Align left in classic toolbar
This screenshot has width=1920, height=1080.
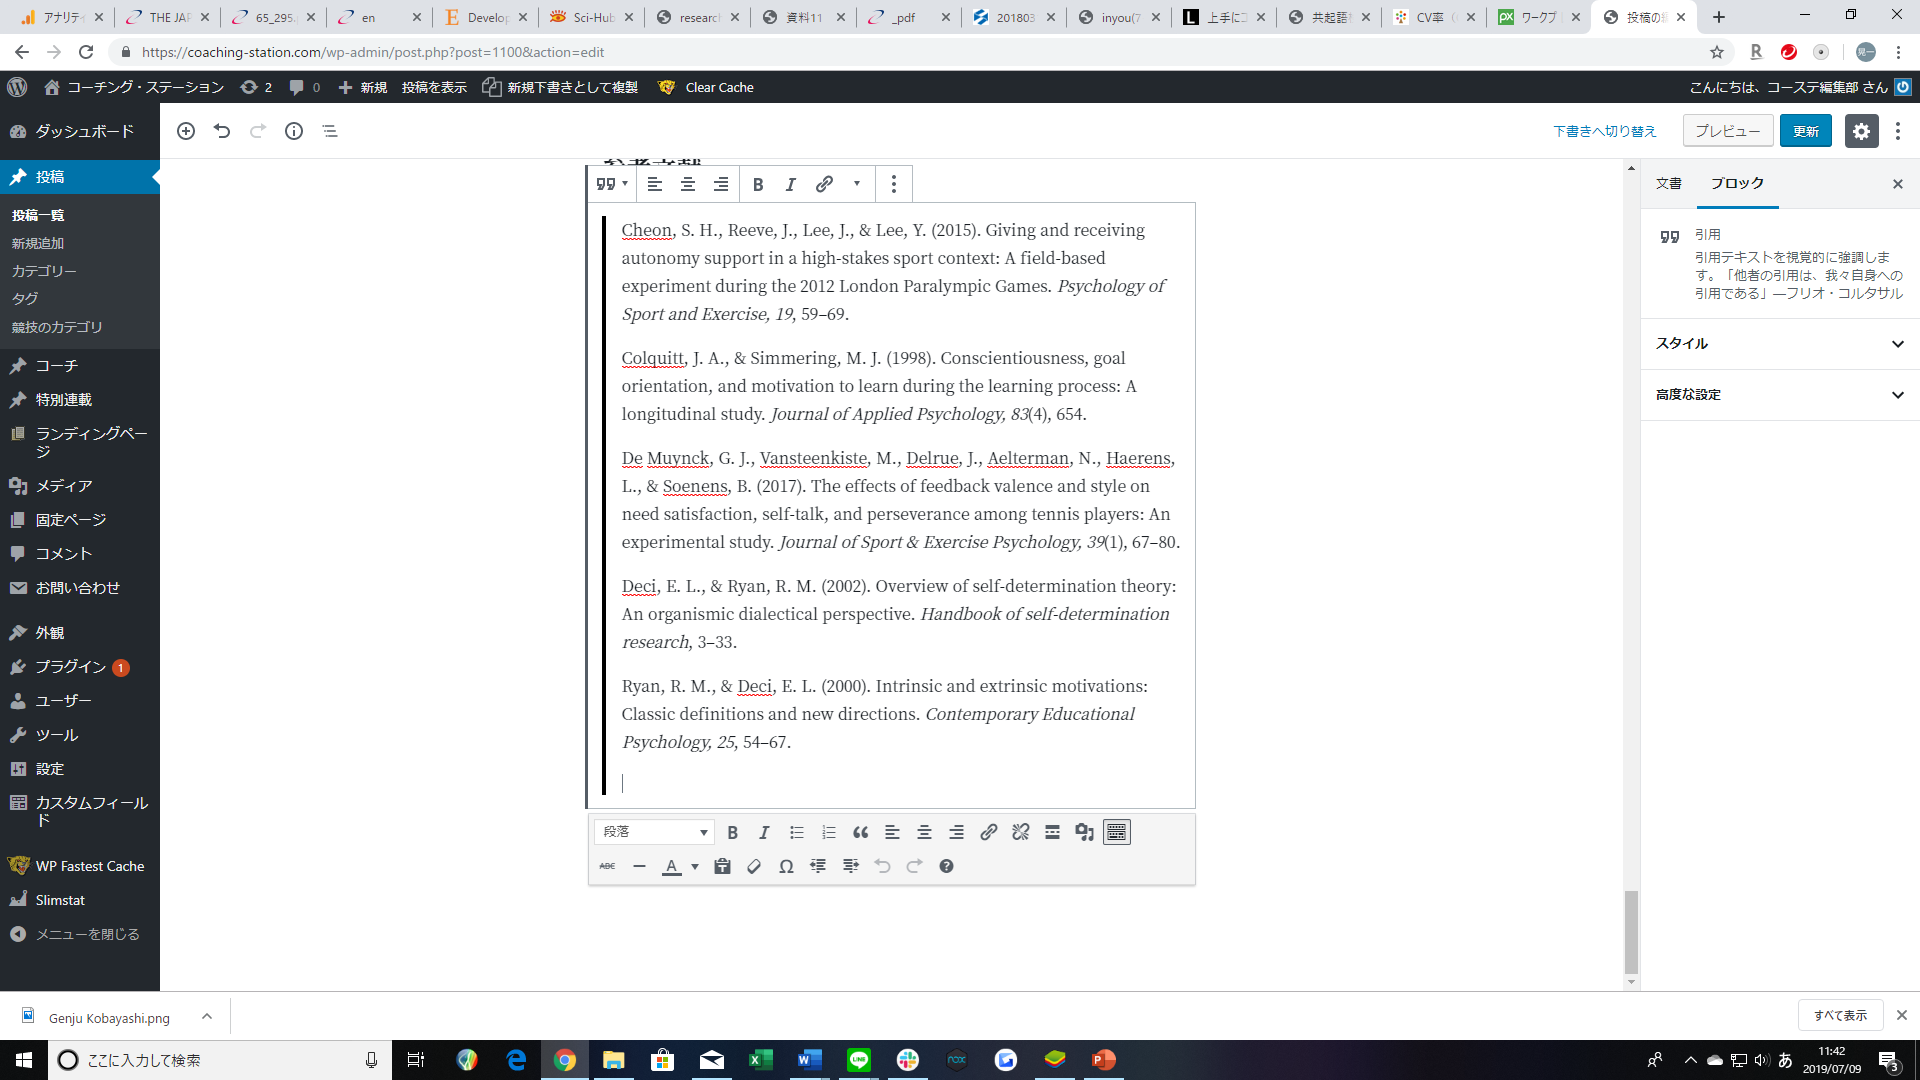coord(893,832)
